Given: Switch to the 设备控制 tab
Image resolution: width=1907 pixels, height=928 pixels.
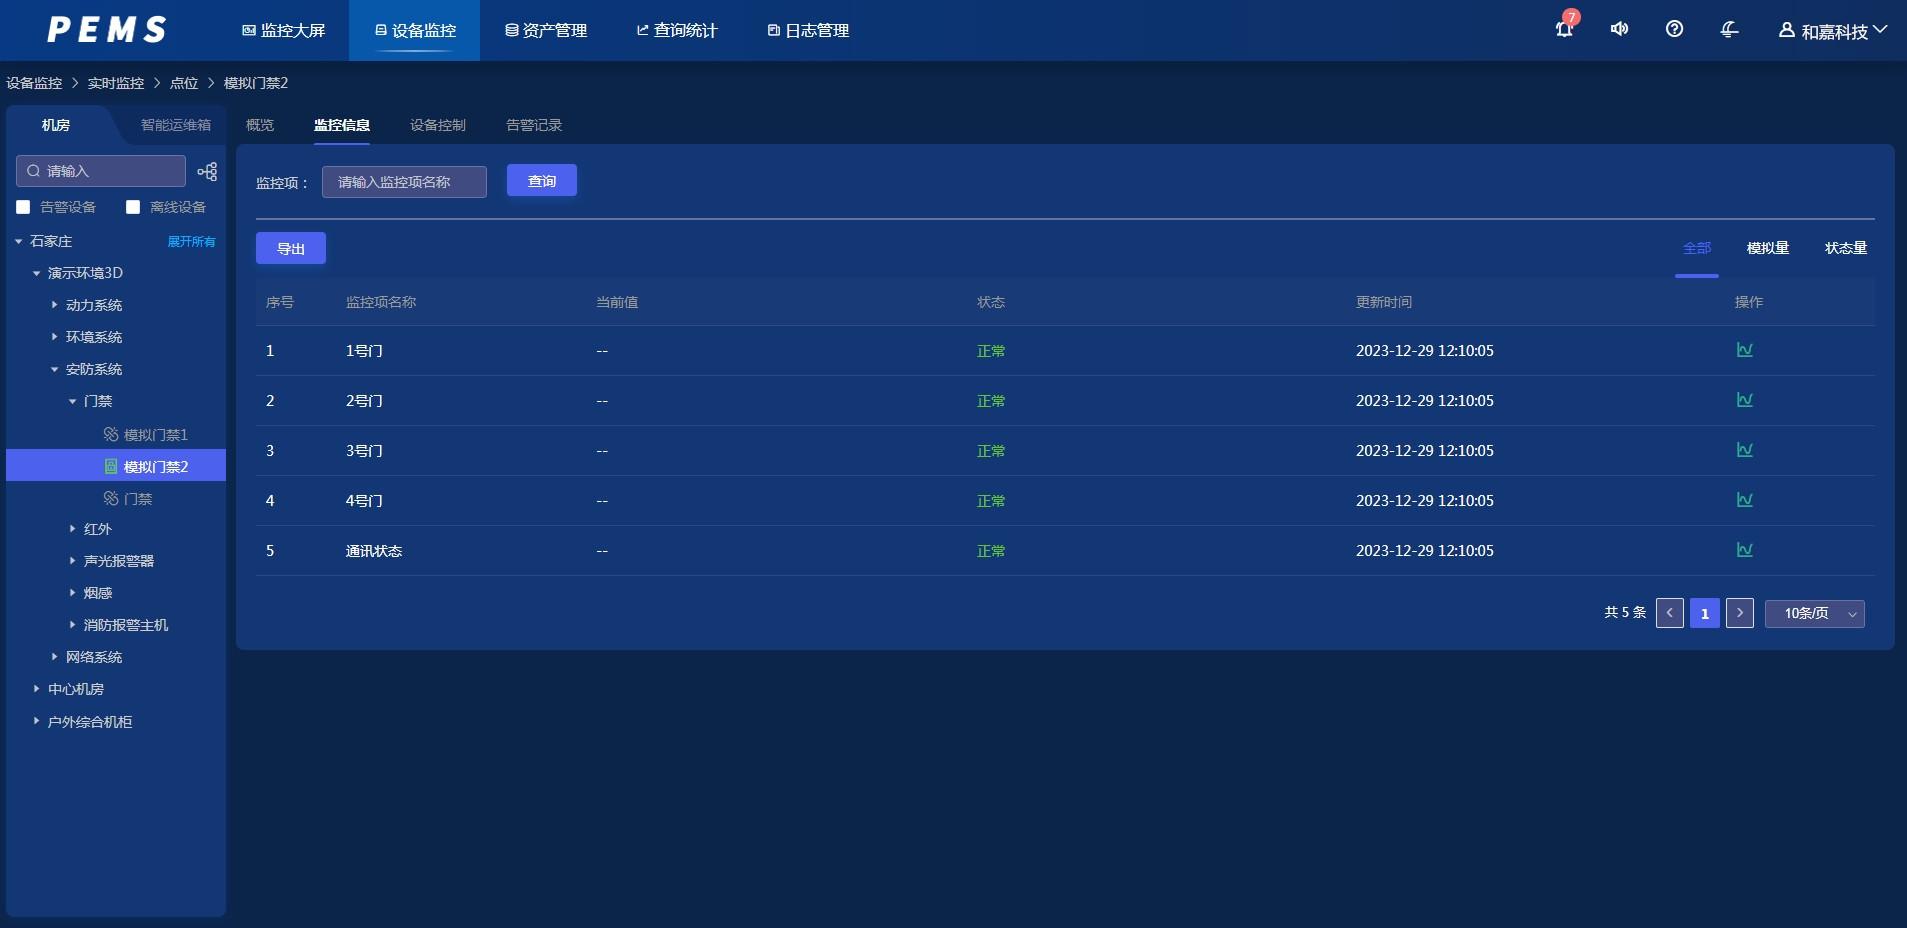Looking at the screenshot, I should 437,125.
